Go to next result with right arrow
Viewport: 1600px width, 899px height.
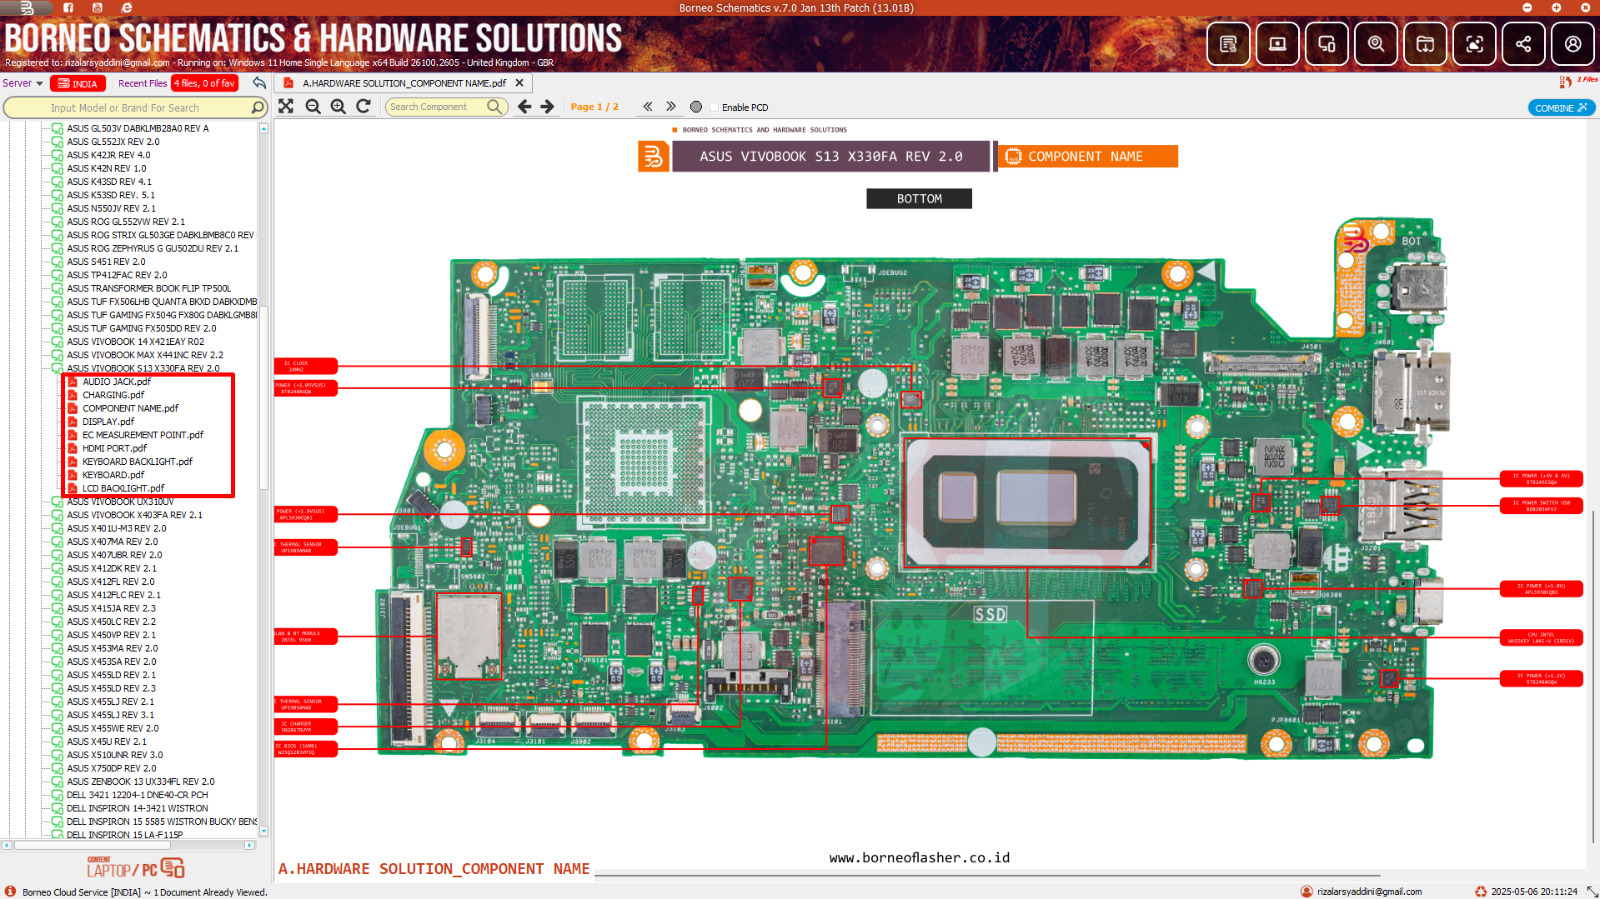click(x=547, y=106)
